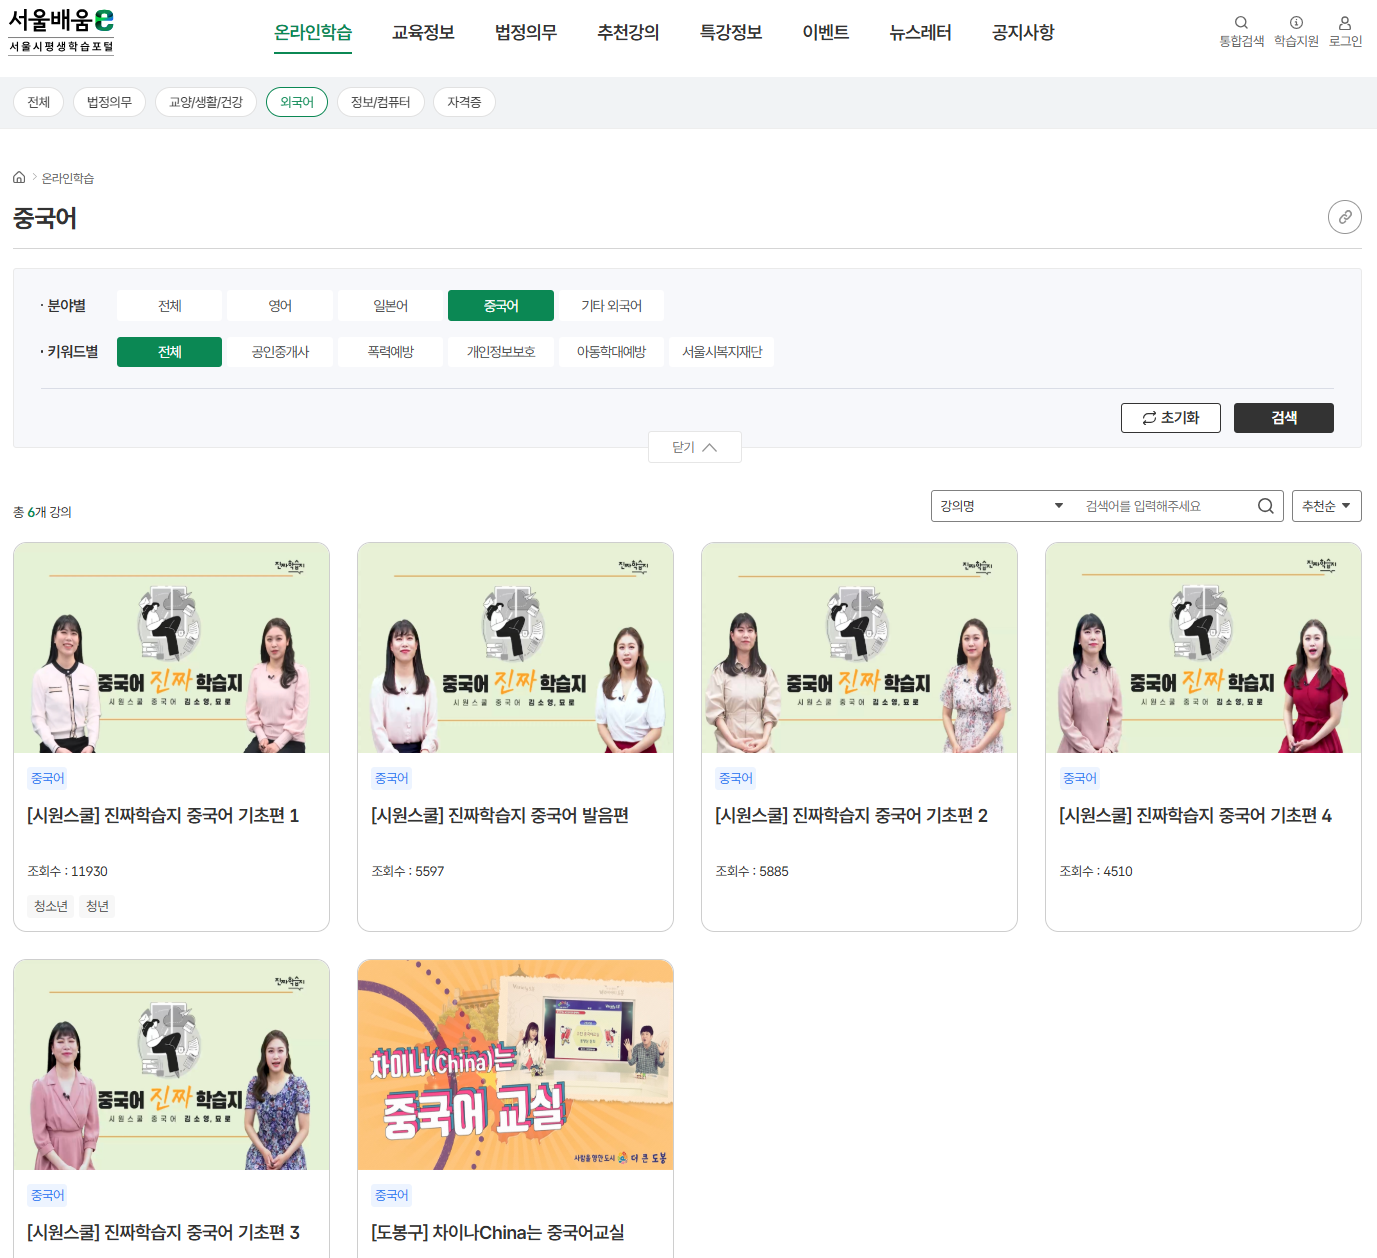Click the 서울배움e site logo
The image size is (1377, 1258).
(61, 30)
